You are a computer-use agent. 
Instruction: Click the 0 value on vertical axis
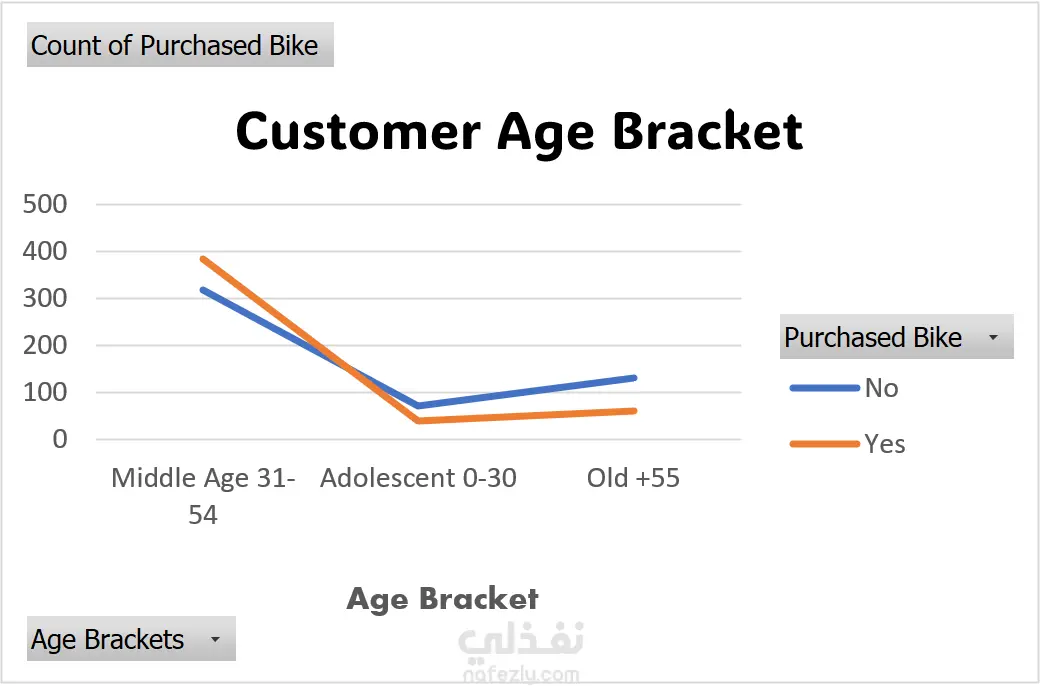(x=59, y=439)
